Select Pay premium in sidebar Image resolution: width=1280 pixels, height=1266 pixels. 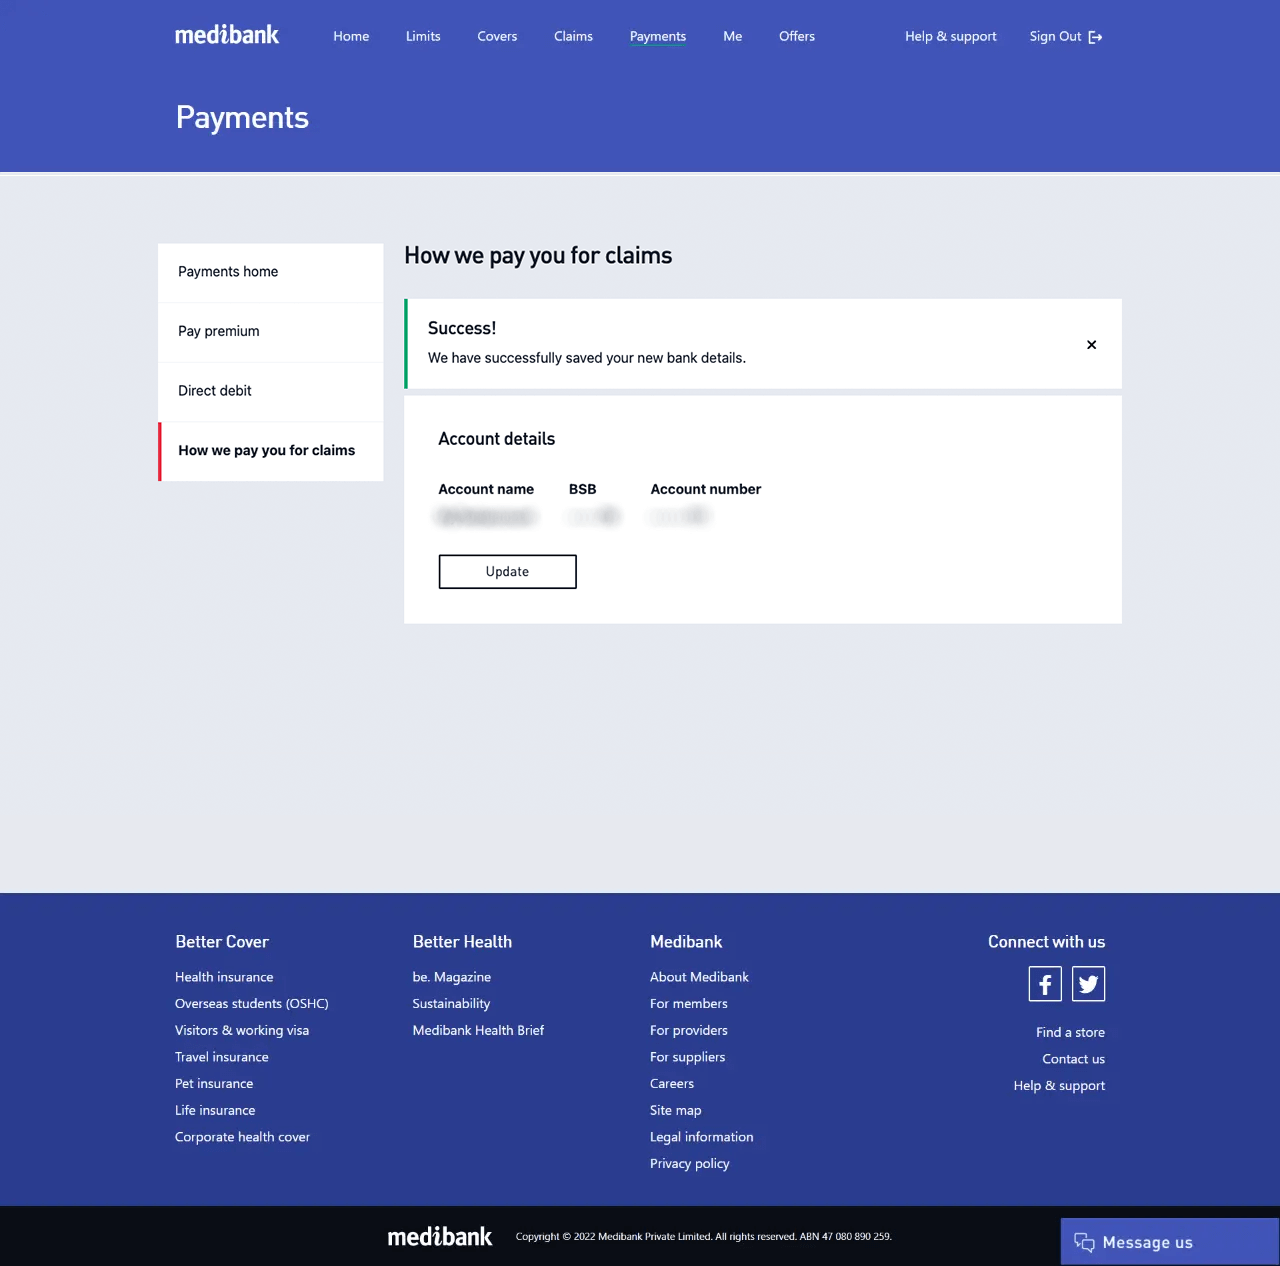271,332
